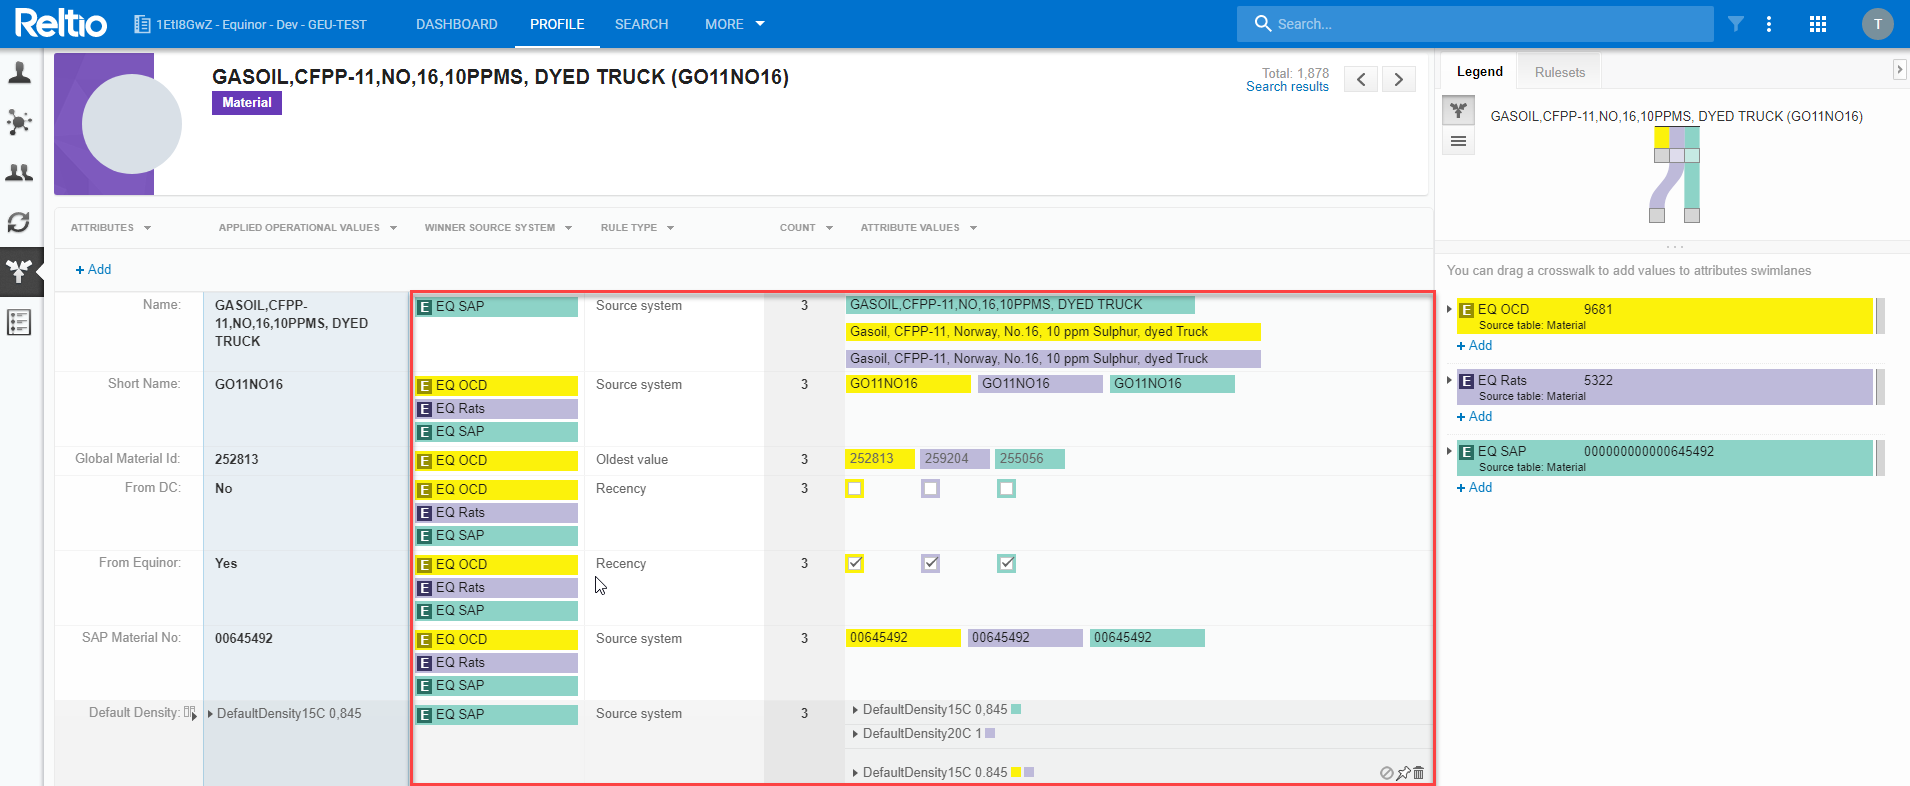Click the yellow swatch in legend diagram
Screen dimensions: 1910x786
(1661, 137)
